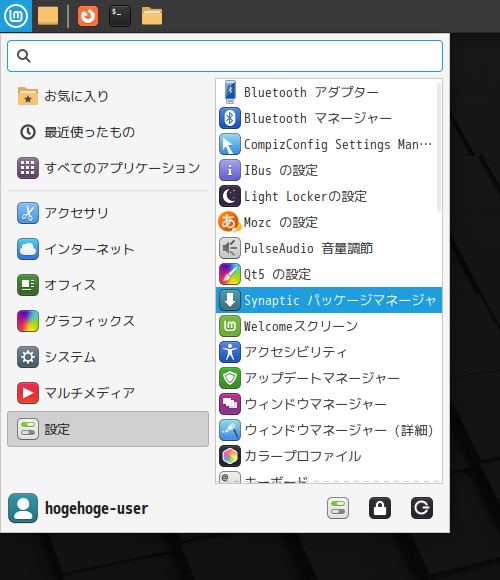Select the インターネット category
The width and height of the screenshot is (500, 580).
pyautogui.click(x=108, y=249)
